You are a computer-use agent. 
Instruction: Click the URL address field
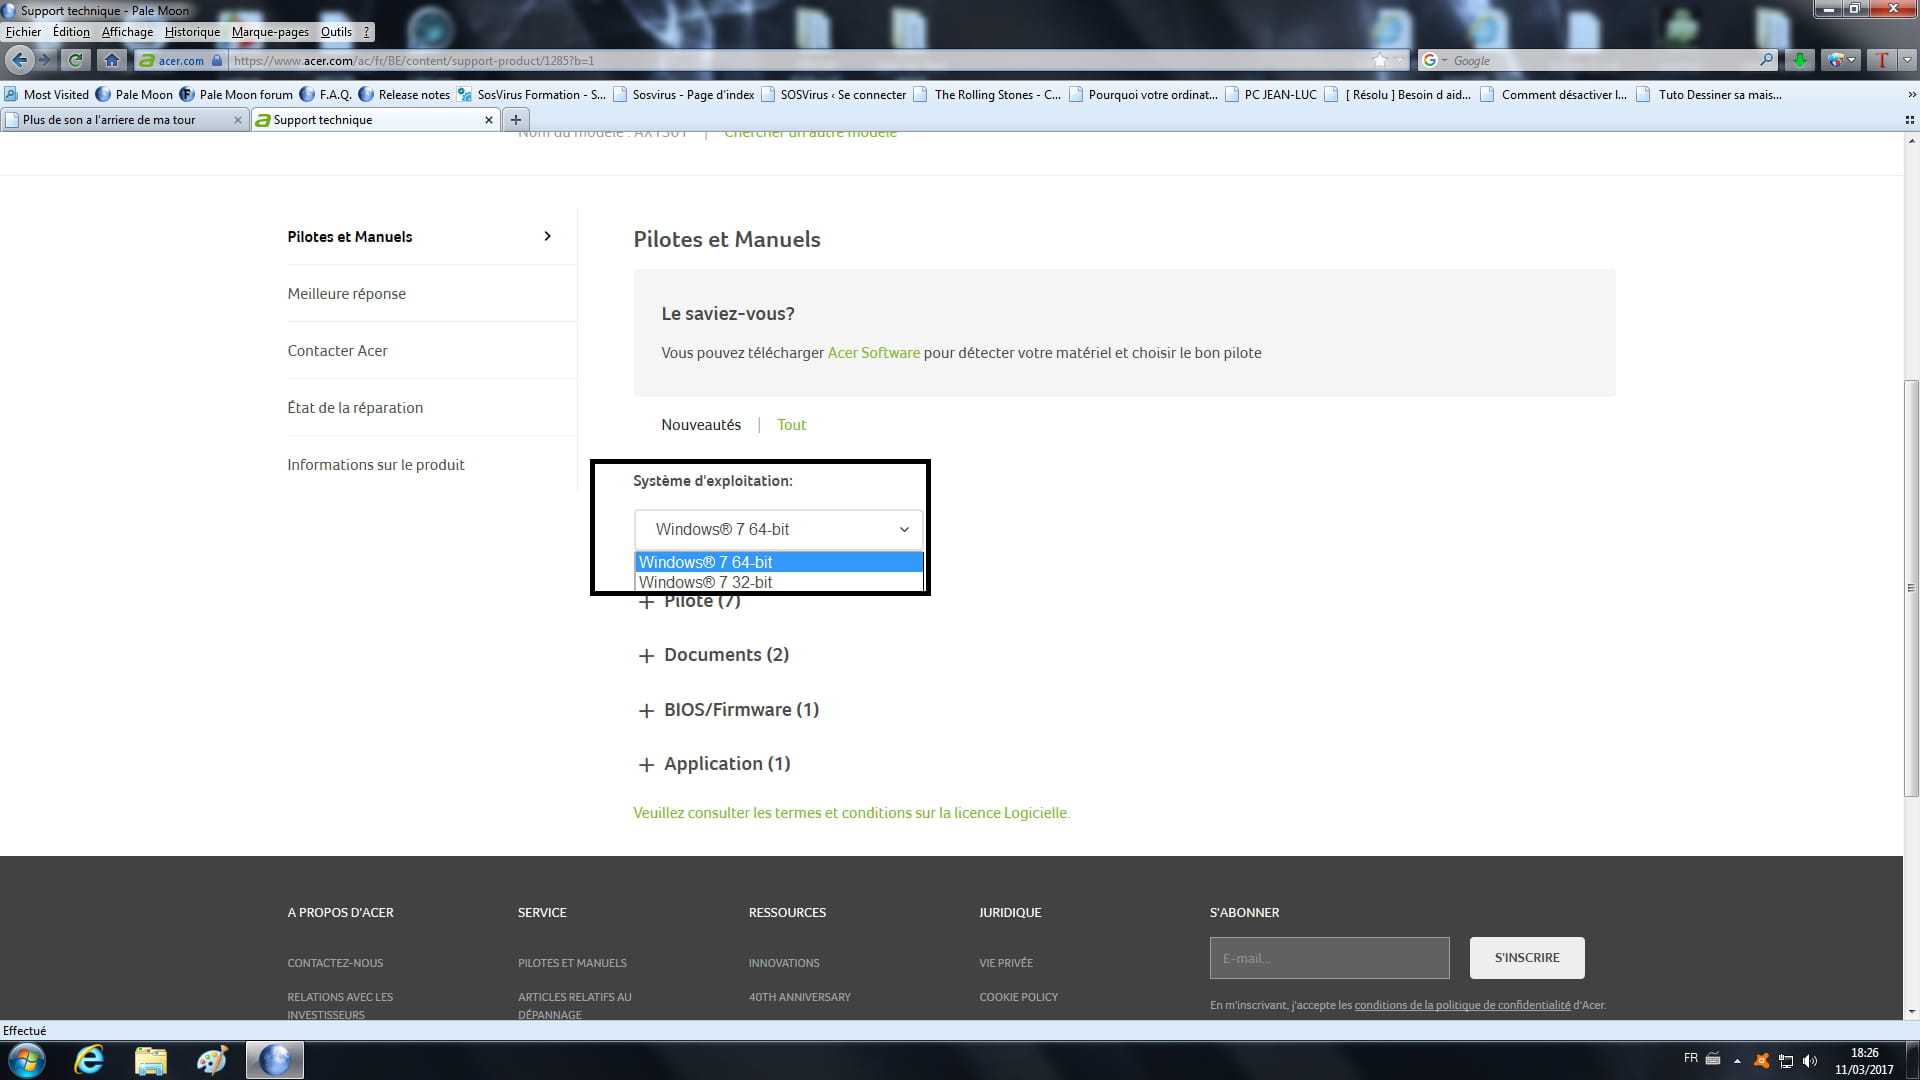(800, 60)
